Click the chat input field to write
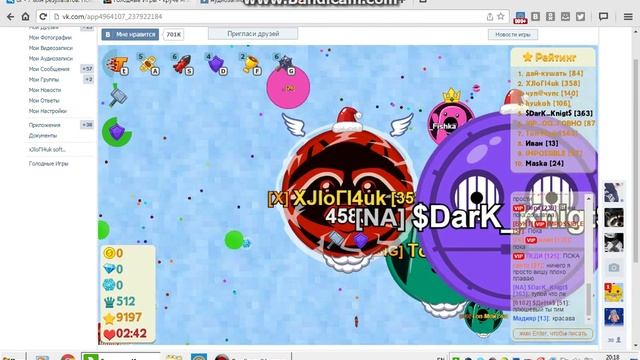The image size is (640, 360). (553, 333)
